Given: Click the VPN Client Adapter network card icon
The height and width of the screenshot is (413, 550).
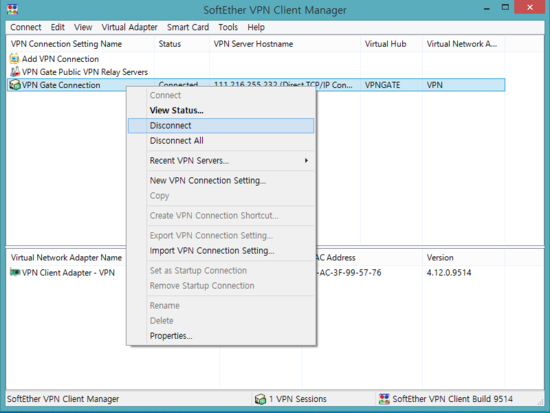Looking at the screenshot, I should point(15,272).
